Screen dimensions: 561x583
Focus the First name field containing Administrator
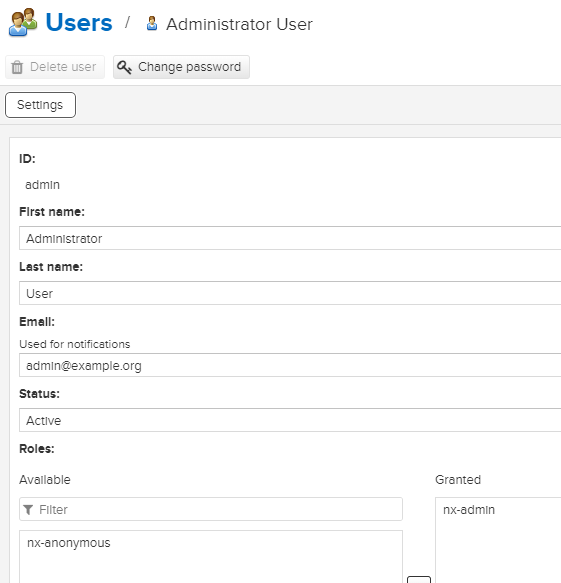[290, 238]
